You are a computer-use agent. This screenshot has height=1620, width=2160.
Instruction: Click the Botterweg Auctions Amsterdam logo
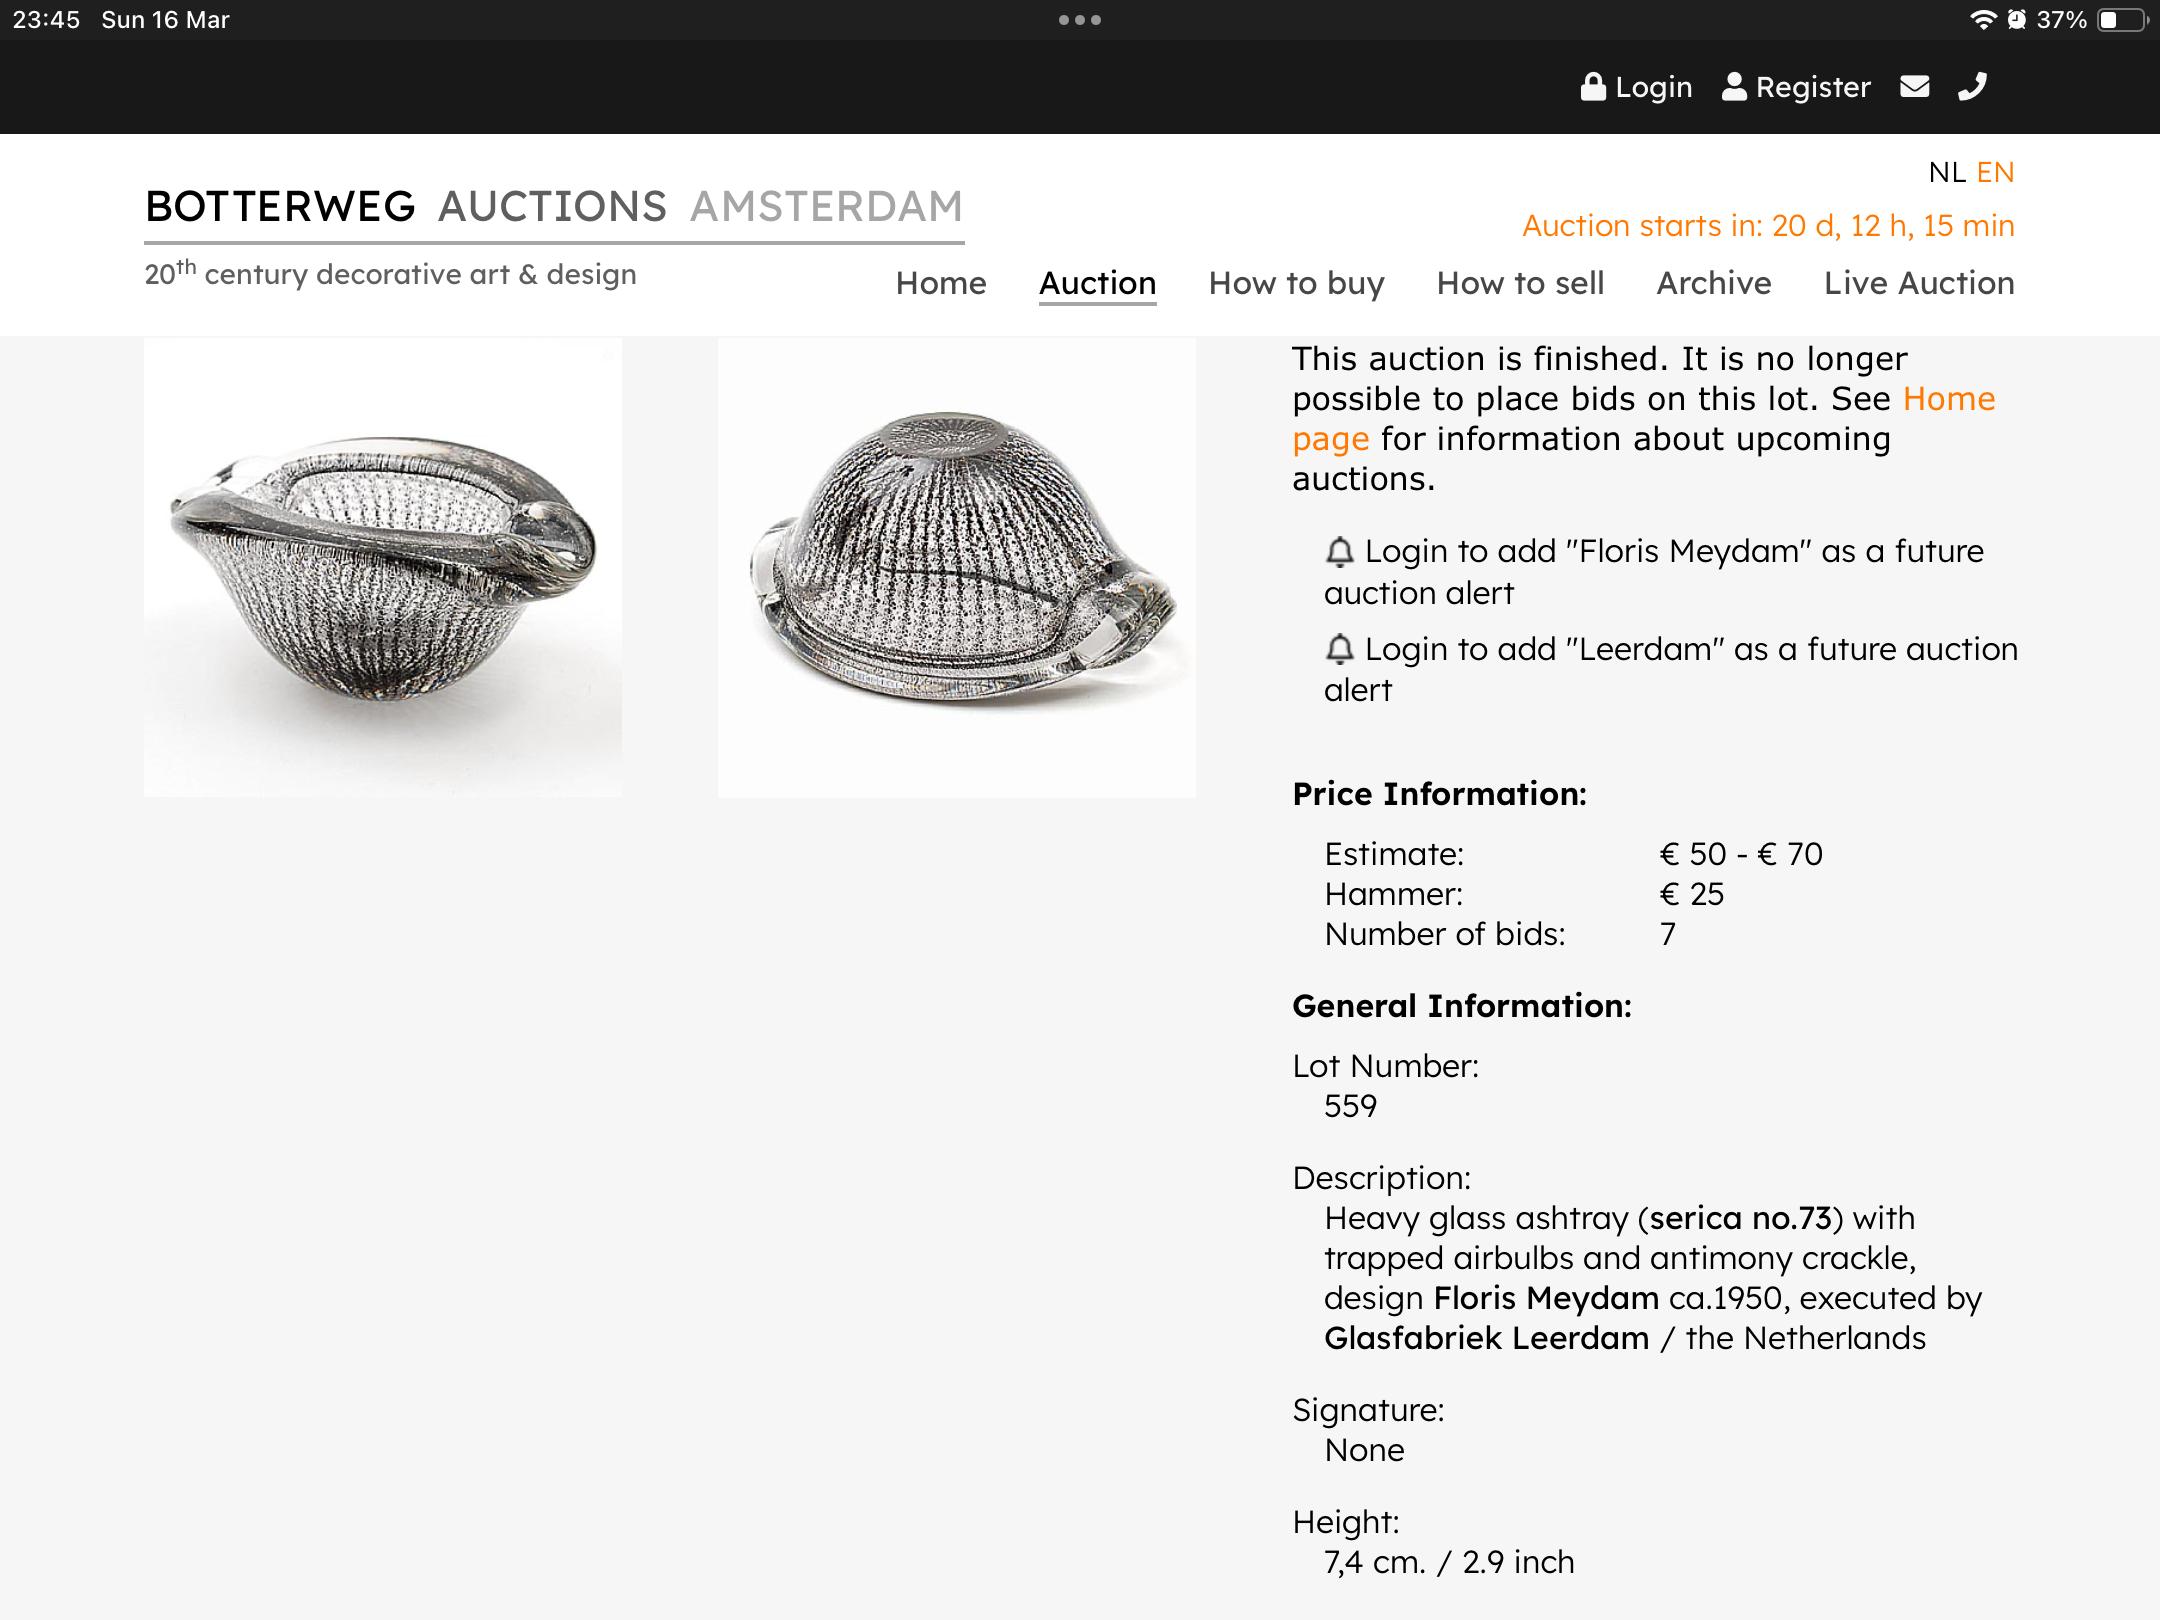pos(554,208)
